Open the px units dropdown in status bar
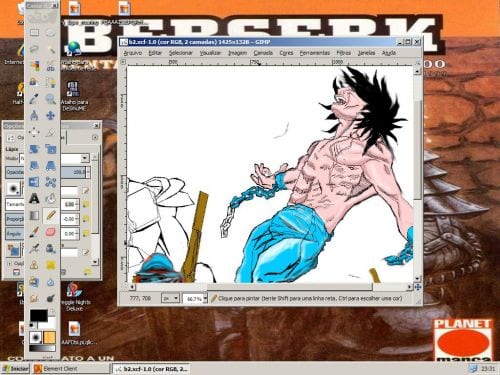Viewport: 500px width, 375px height. [x=170, y=298]
